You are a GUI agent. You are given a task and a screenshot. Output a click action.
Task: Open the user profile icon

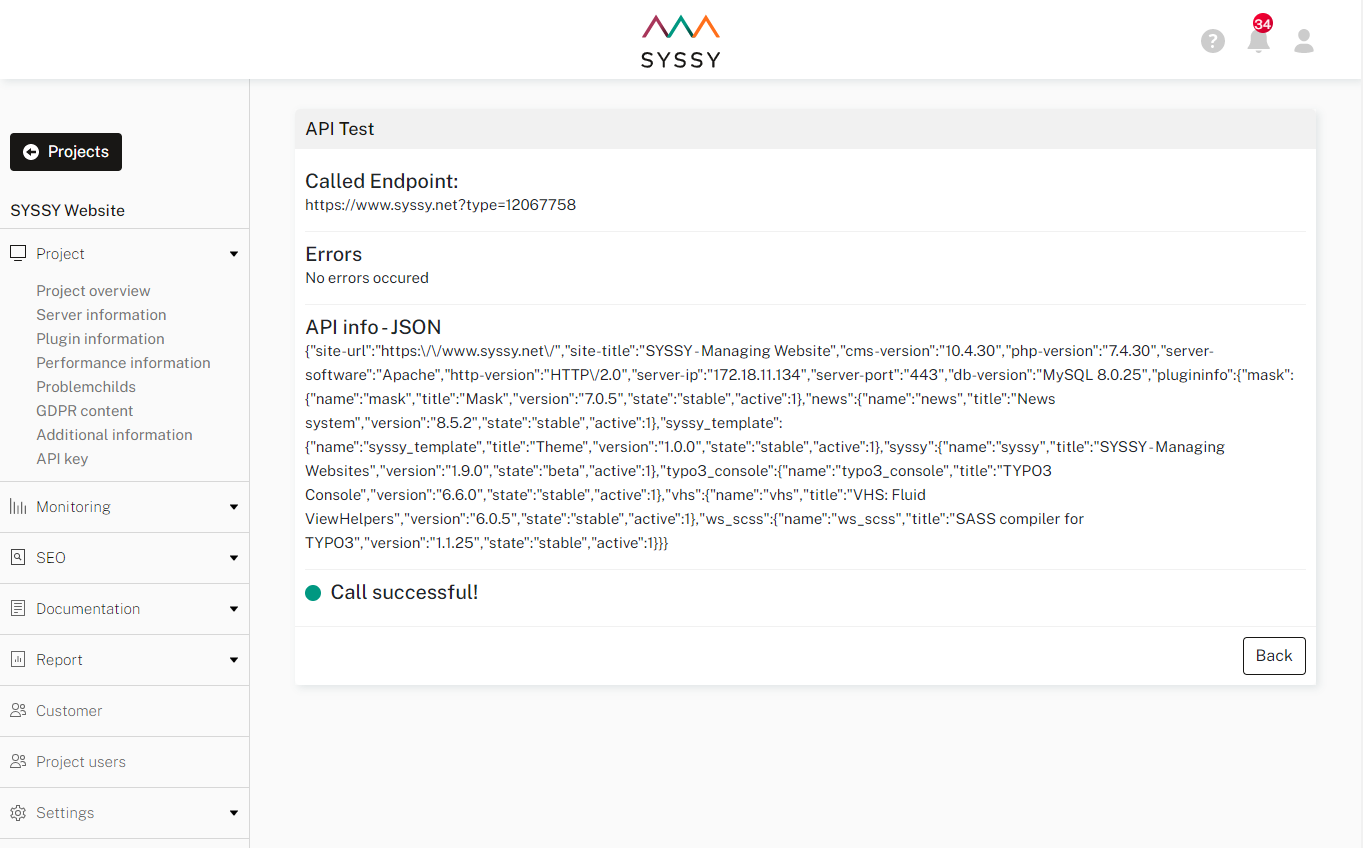[1303, 41]
